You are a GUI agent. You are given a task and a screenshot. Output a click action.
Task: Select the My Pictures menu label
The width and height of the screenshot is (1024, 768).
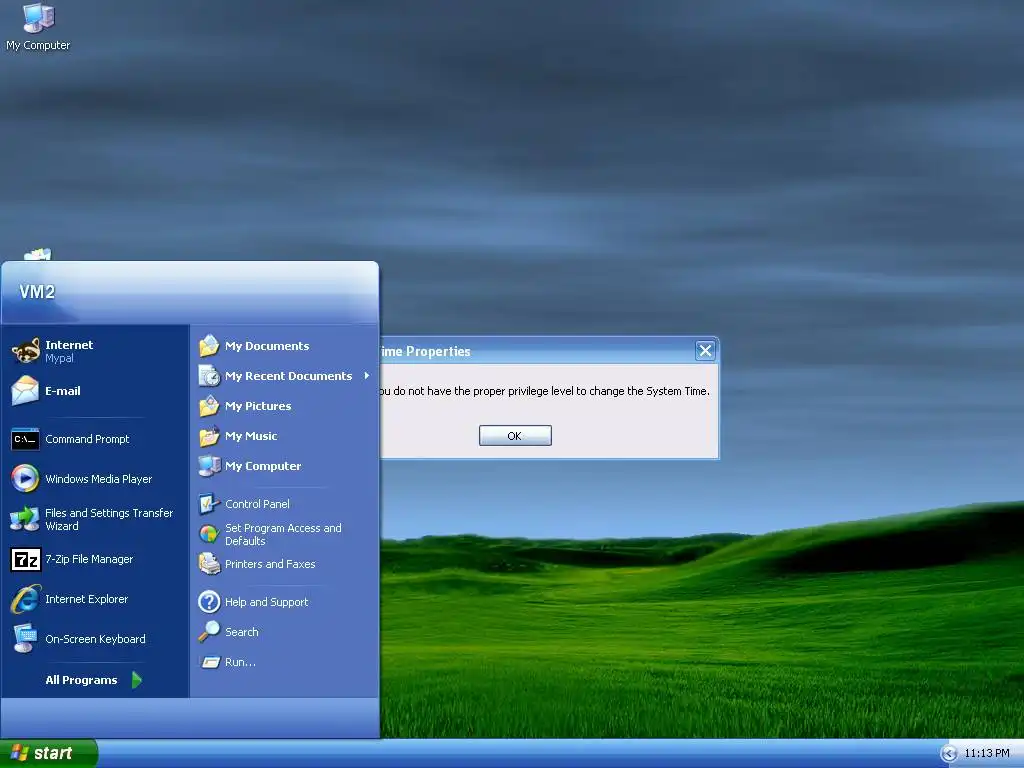[x=258, y=406]
